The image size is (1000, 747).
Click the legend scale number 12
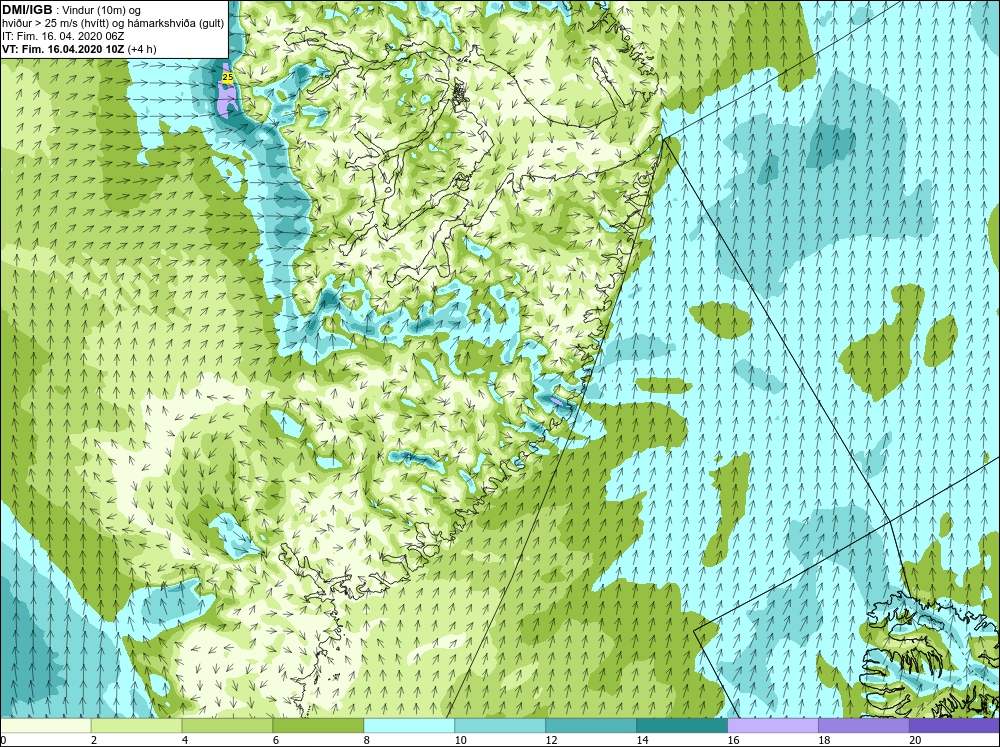click(551, 740)
